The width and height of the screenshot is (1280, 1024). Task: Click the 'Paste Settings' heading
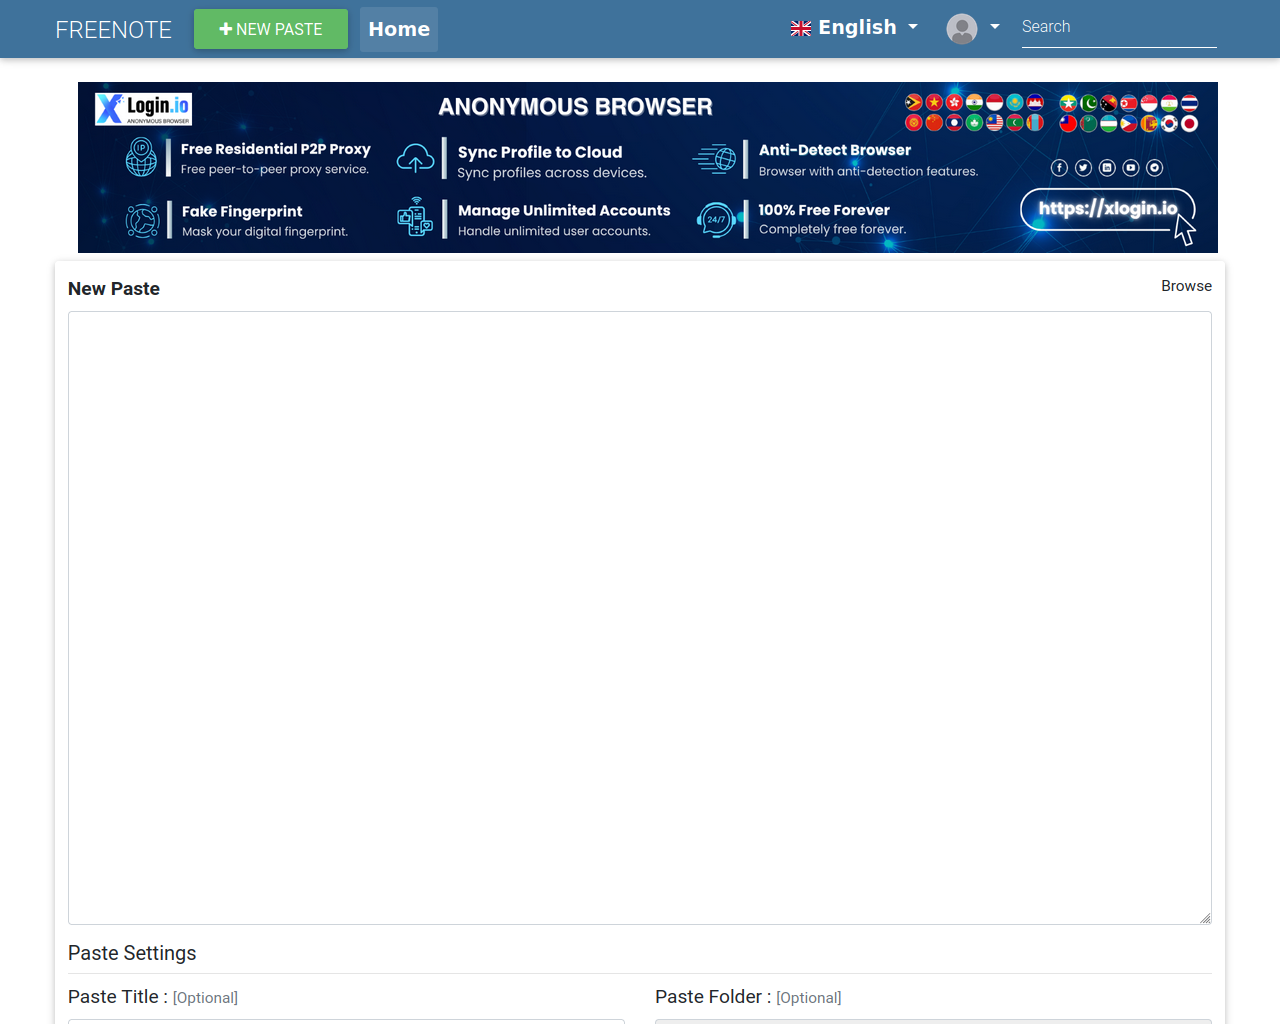132,953
